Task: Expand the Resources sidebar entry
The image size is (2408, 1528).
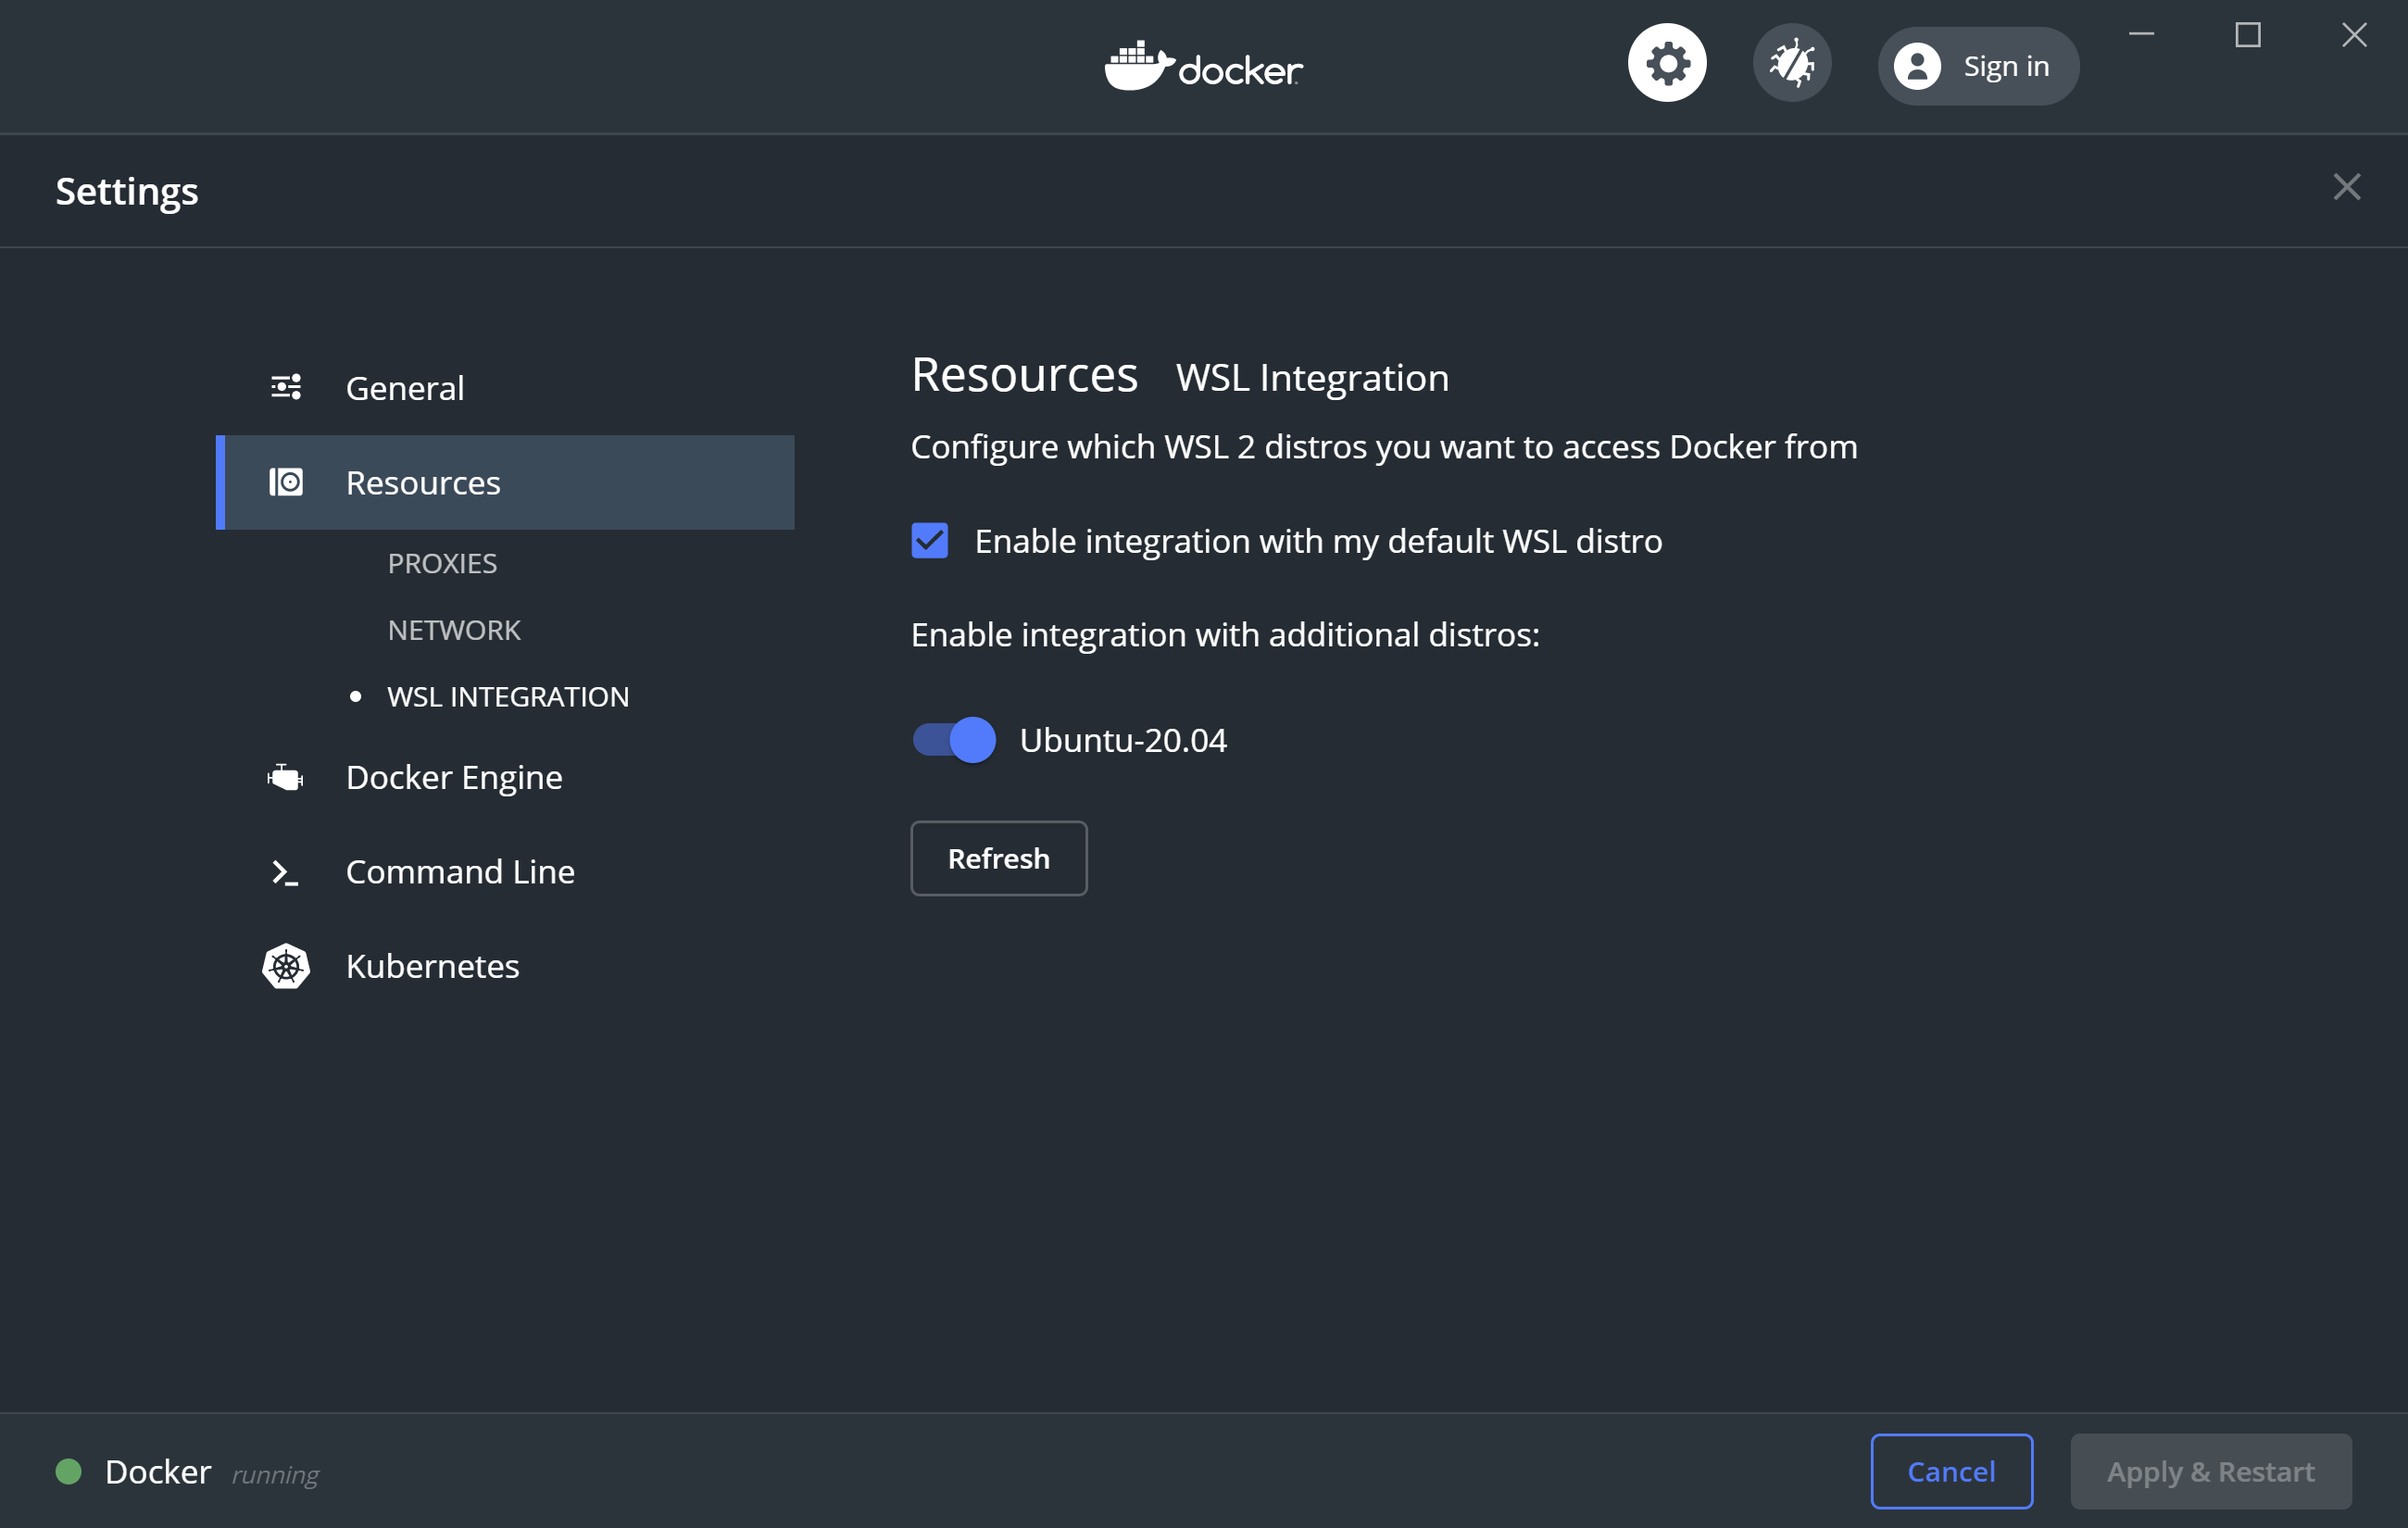Action: tap(423, 482)
